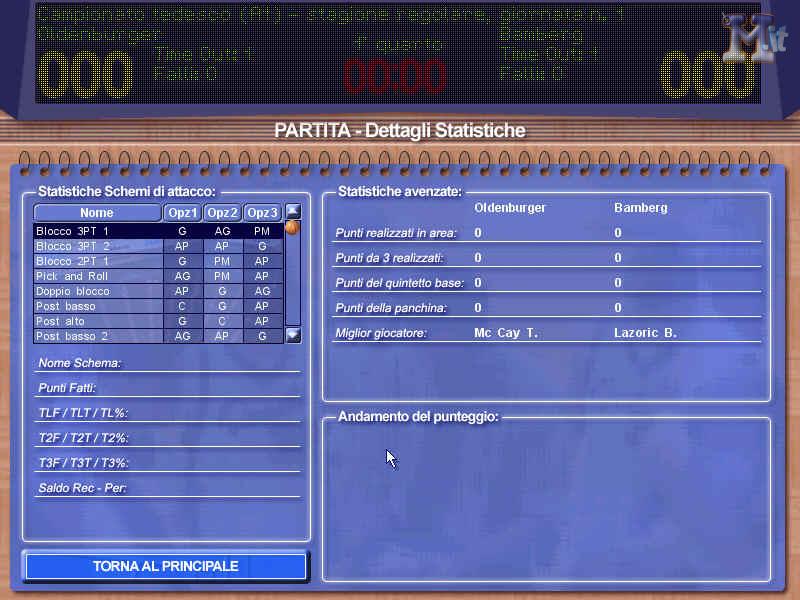Click the Opz1 column header

pos(183,212)
